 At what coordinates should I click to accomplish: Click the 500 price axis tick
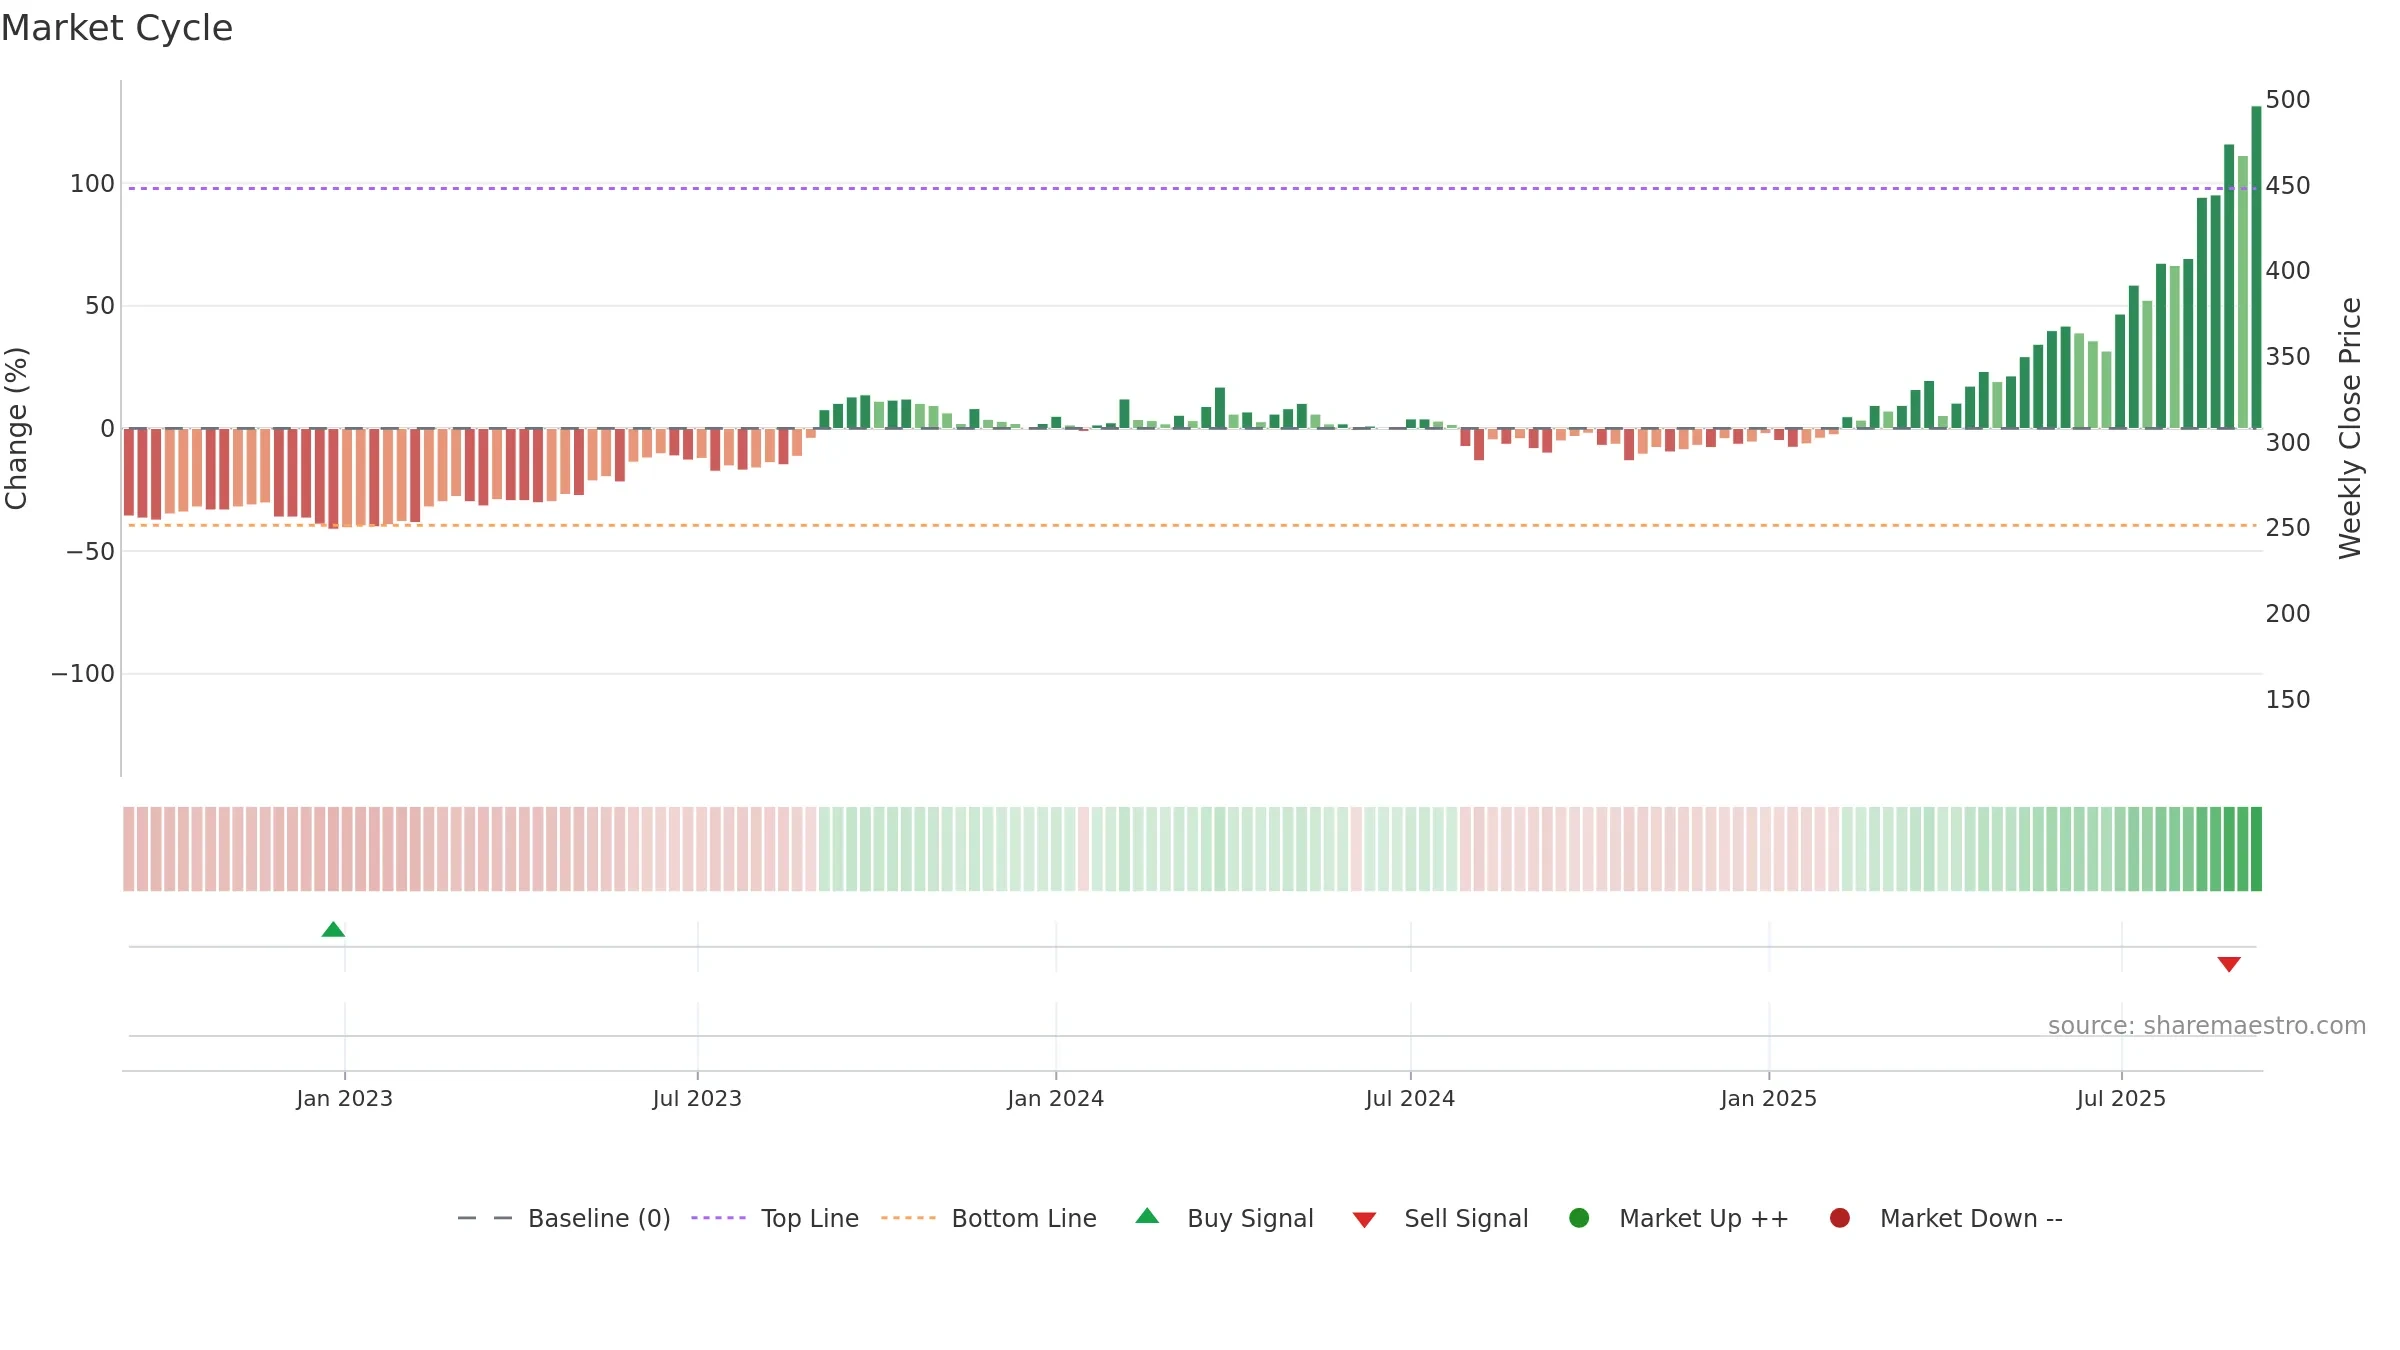coord(2288,100)
